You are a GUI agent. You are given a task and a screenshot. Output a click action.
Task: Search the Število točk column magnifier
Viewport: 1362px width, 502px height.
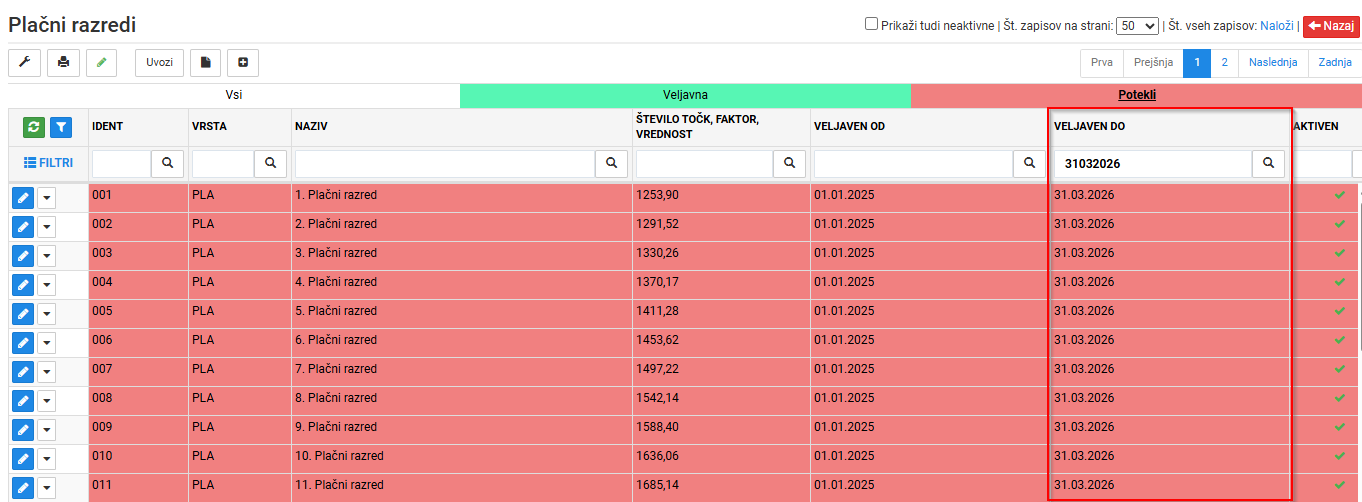(789, 162)
